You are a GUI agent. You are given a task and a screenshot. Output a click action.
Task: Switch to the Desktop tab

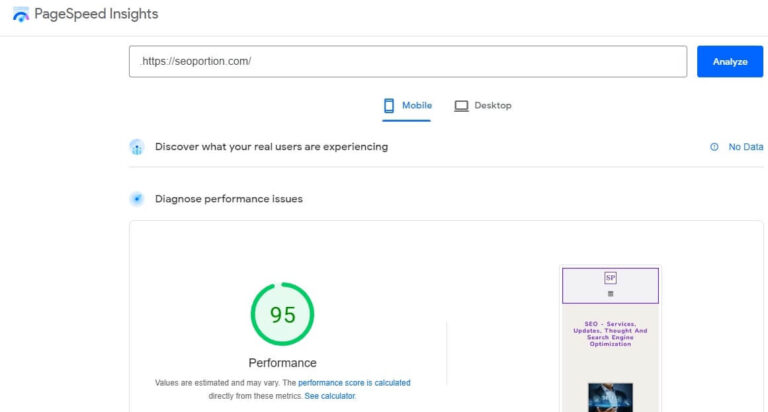482,106
